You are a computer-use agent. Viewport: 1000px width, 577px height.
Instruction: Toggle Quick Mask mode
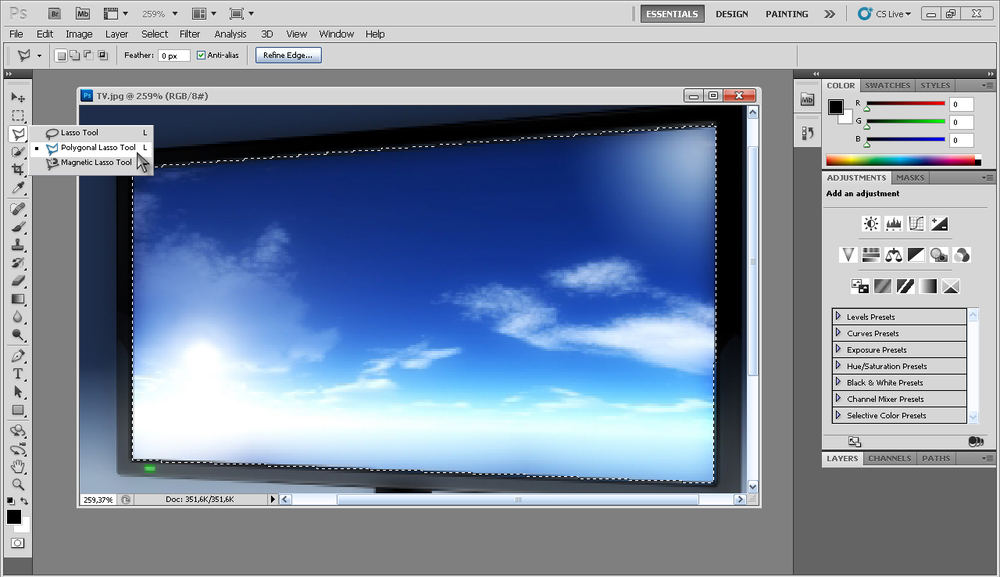coord(17,543)
